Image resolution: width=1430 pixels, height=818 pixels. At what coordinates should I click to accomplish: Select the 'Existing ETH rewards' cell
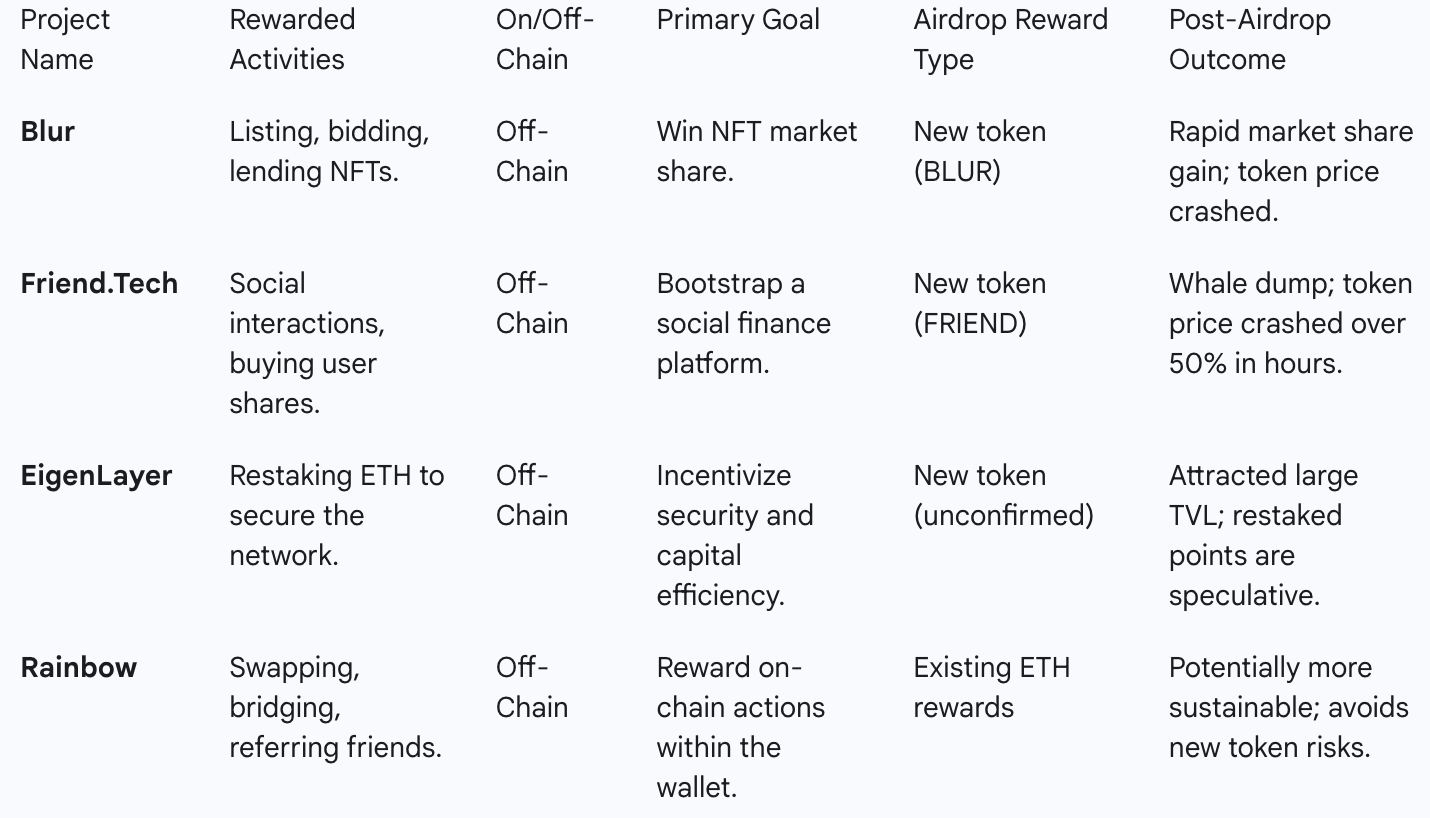point(991,688)
